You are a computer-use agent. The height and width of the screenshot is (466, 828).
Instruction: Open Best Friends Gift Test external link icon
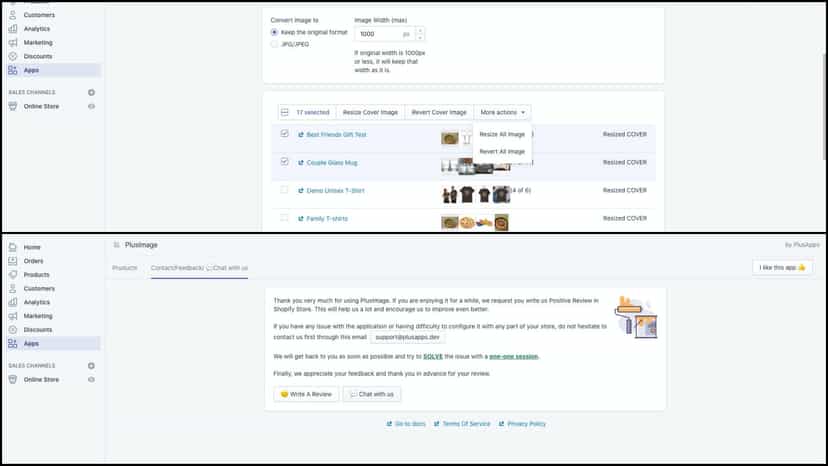pyautogui.click(x=300, y=135)
